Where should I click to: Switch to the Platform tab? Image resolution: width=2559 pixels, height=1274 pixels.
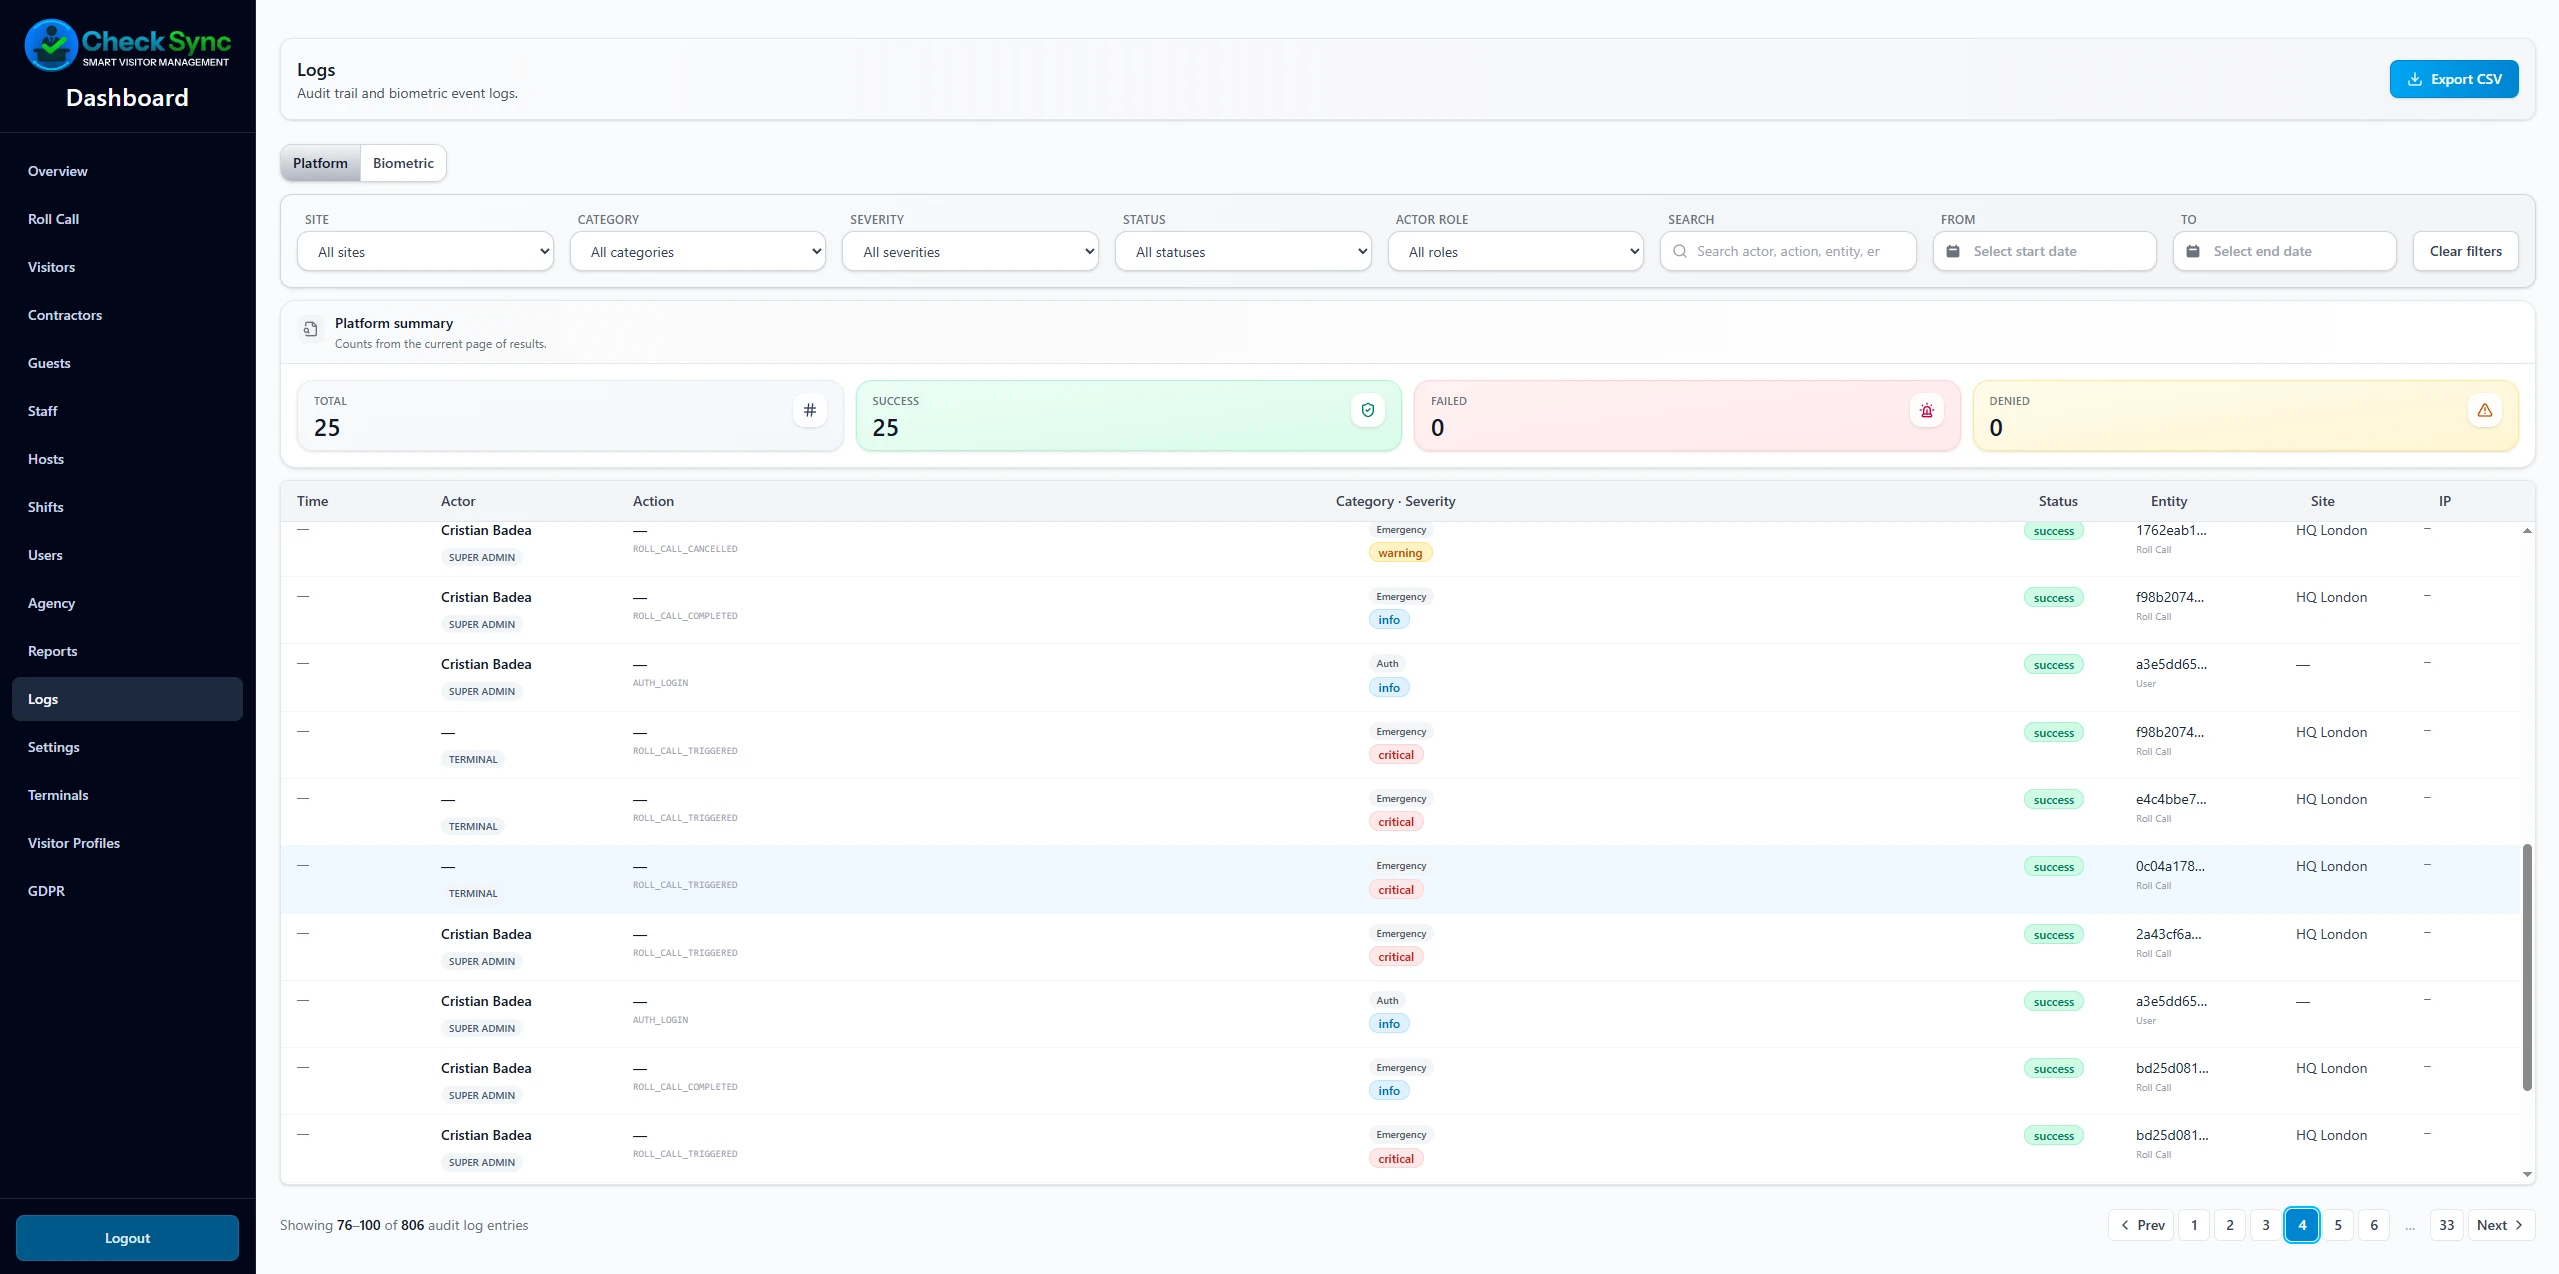320,163
